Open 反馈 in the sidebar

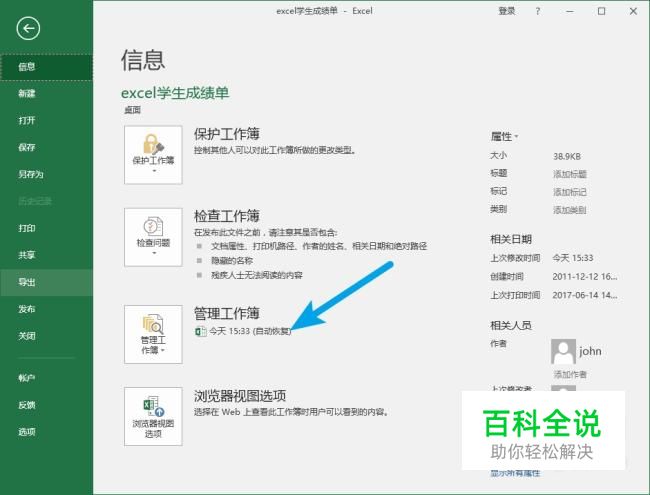pyautogui.click(x=46, y=405)
